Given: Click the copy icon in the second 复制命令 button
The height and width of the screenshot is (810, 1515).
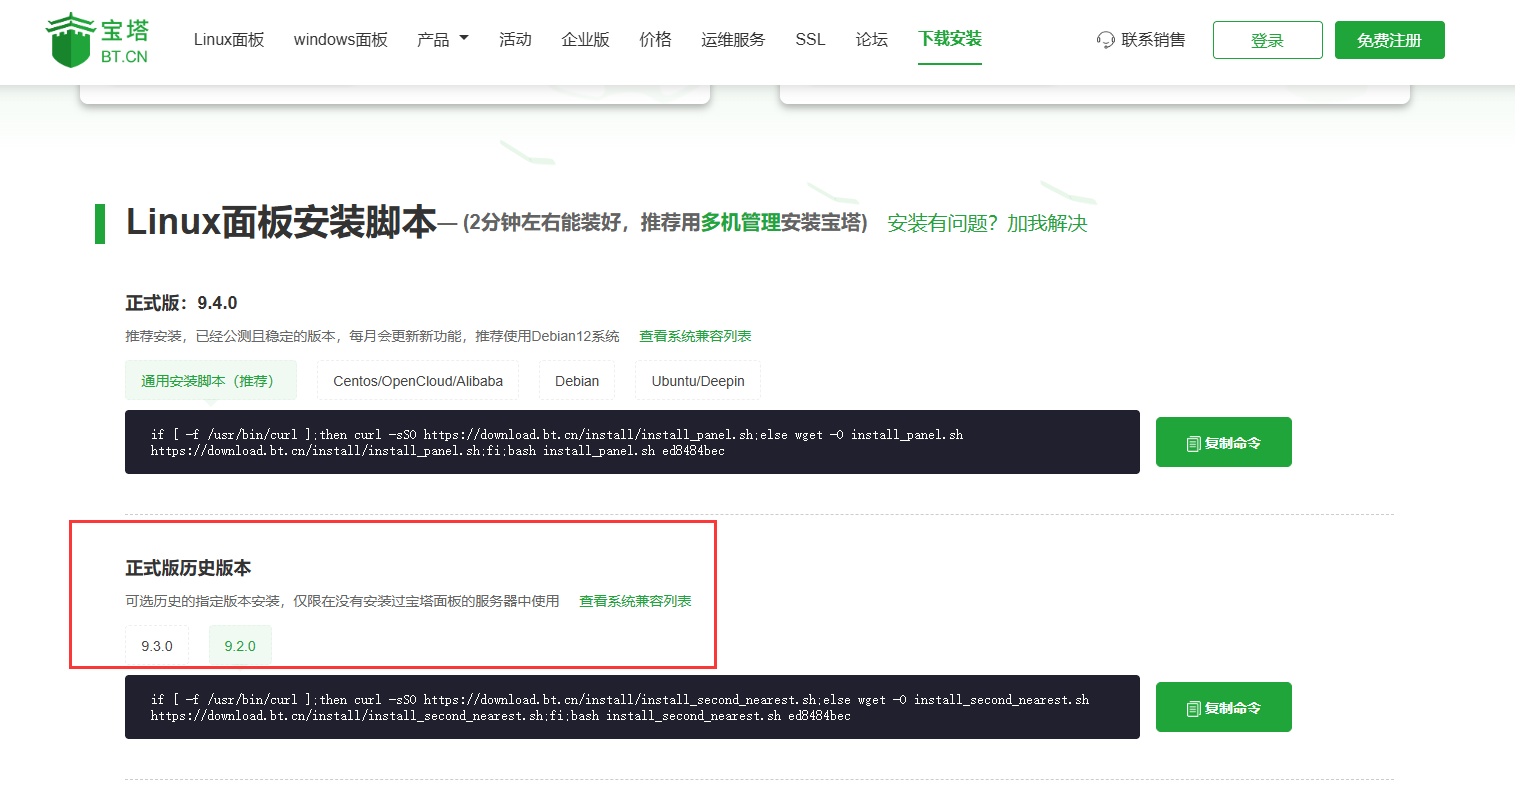Looking at the screenshot, I should pos(1193,708).
